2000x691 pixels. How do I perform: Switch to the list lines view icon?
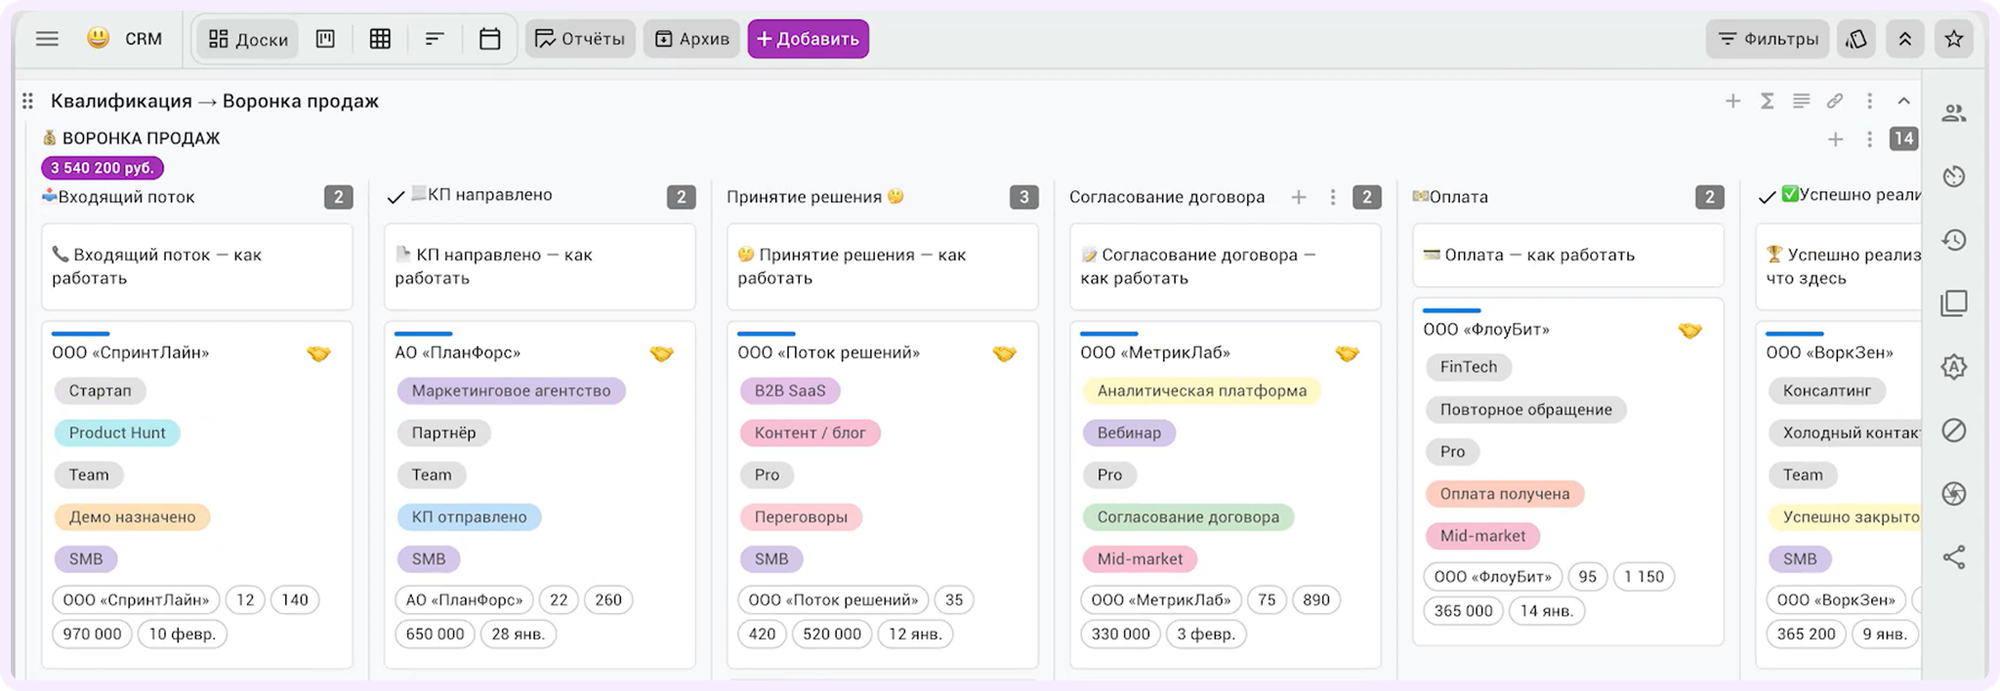434,39
